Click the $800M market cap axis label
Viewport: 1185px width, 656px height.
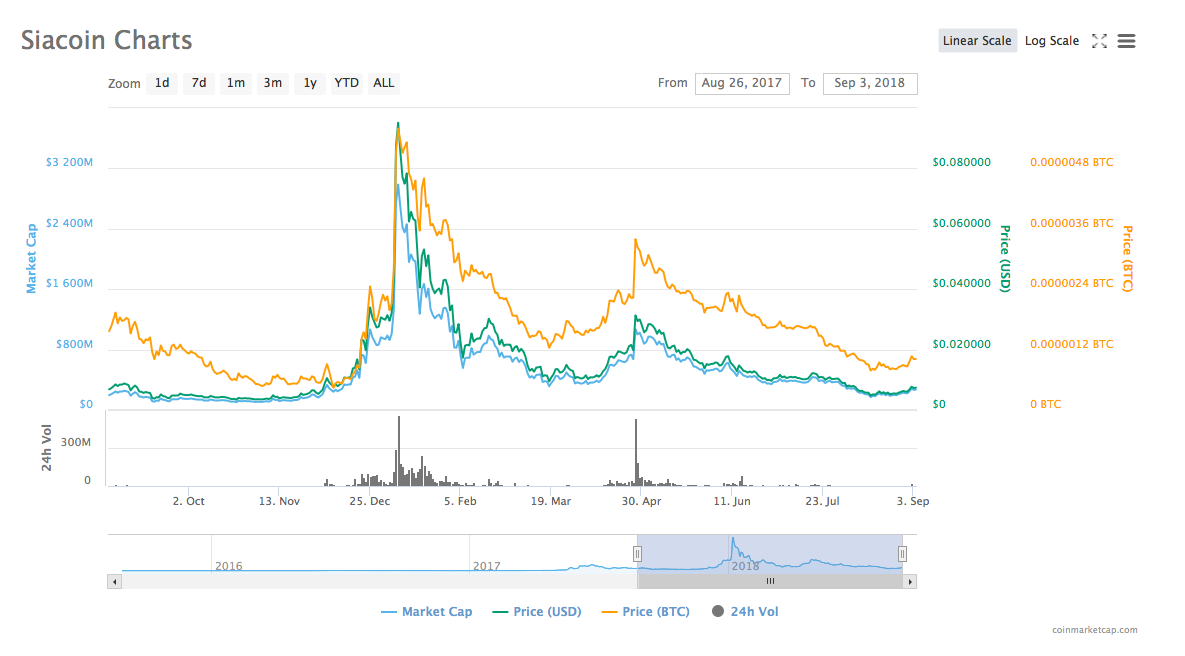click(74, 345)
